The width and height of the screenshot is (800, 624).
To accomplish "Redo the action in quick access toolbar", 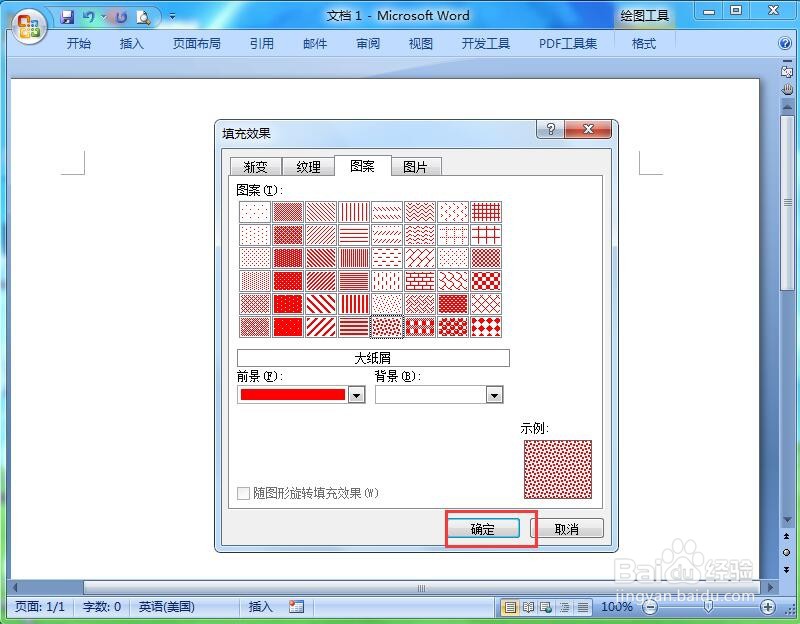I will (121, 17).
